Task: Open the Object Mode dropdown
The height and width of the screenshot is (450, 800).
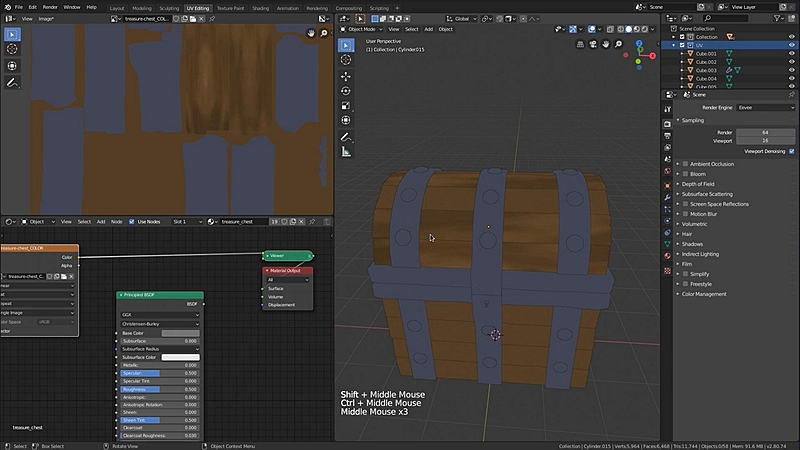Action: [x=361, y=29]
